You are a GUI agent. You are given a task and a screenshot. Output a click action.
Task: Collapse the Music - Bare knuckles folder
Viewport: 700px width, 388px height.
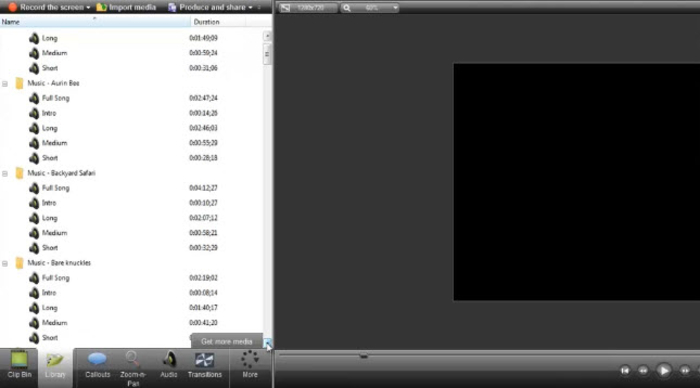5,263
